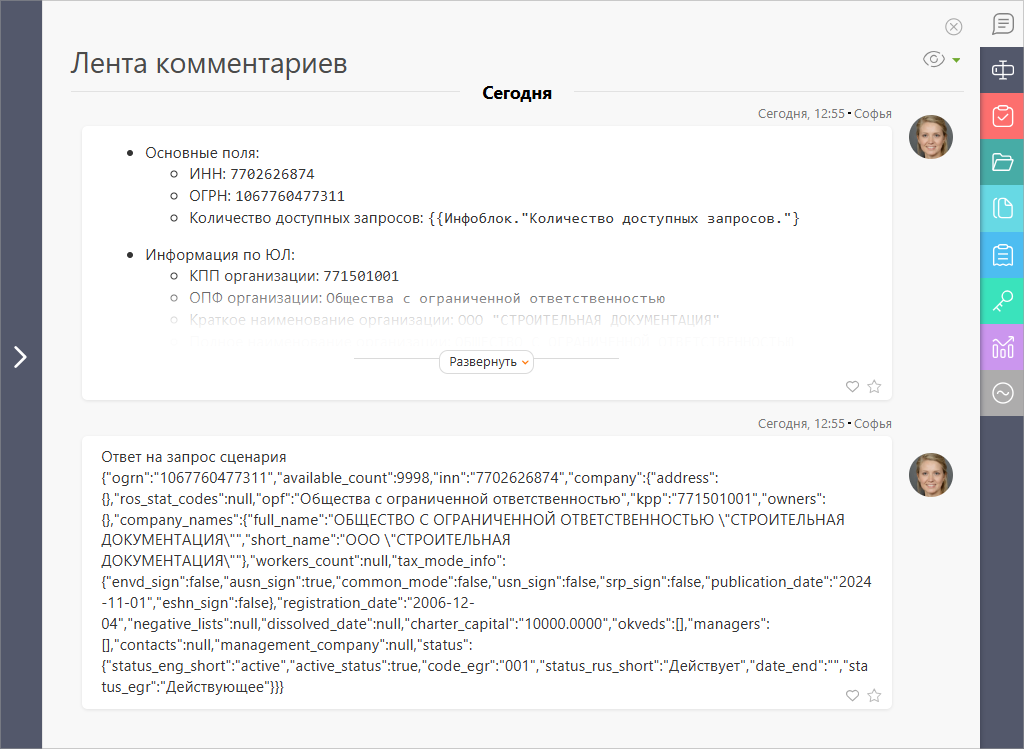1024x749 pixels.
Task: Open Софья's avatar on first comment
Action: (931, 137)
